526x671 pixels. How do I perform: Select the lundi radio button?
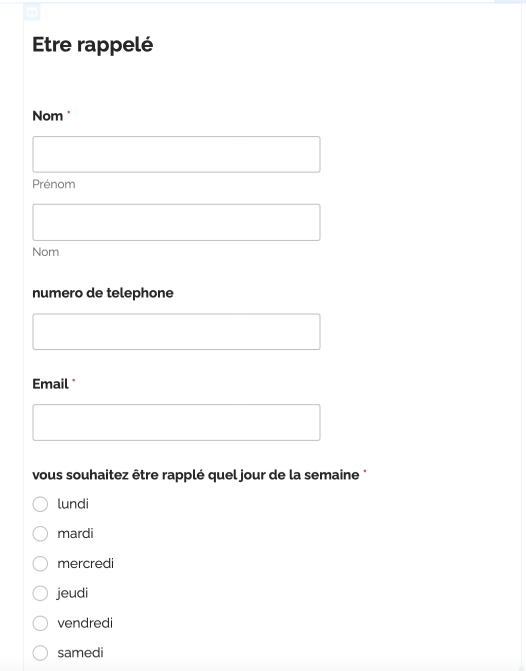[40, 504]
